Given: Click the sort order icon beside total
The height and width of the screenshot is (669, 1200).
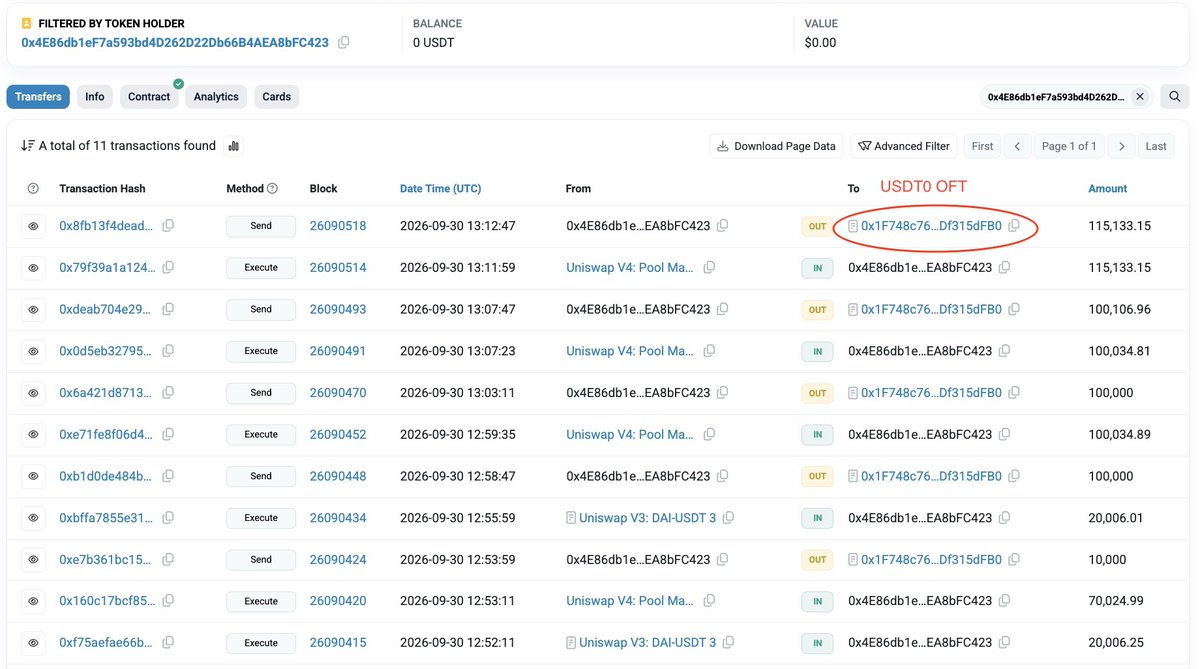Looking at the screenshot, I should [28, 146].
